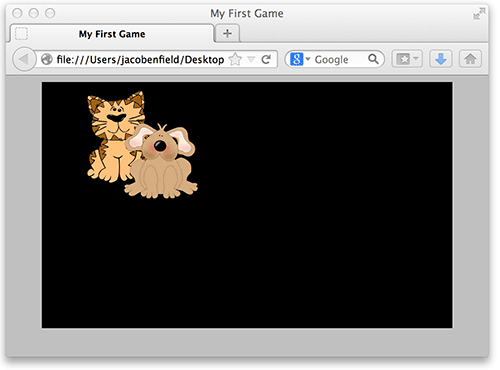Click the brown puppy dog sprite
Viewport: 500px width, 370px height.
(x=162, y=162)
